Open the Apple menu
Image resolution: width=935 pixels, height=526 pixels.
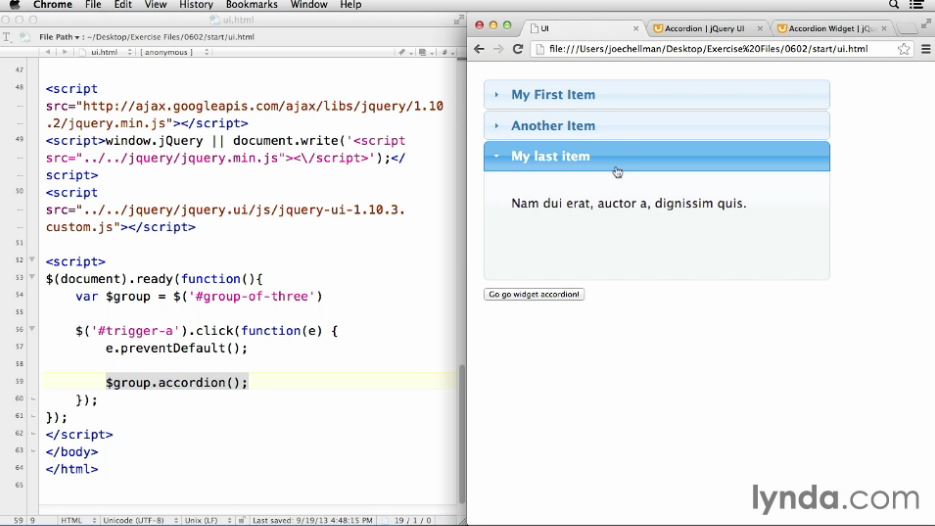(x=14, y=5)
